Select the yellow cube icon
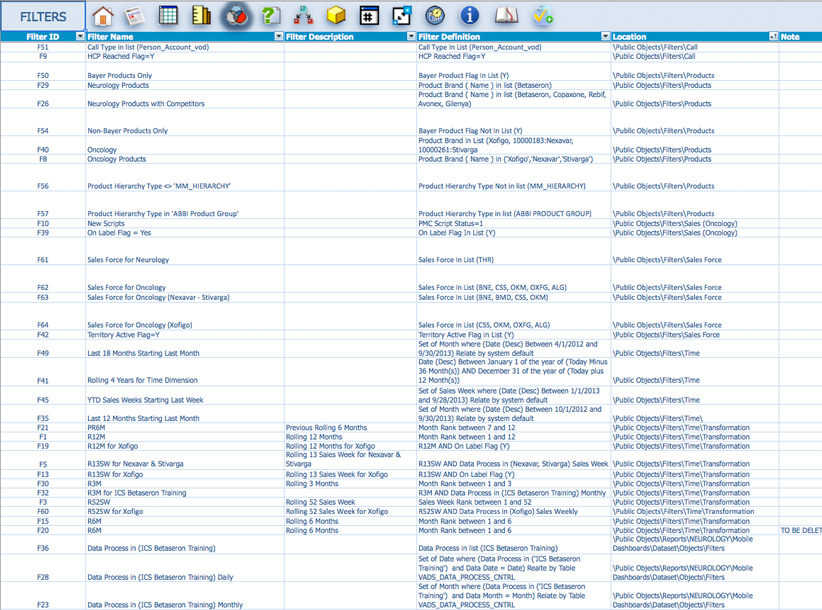 click(x=336, y=16)
